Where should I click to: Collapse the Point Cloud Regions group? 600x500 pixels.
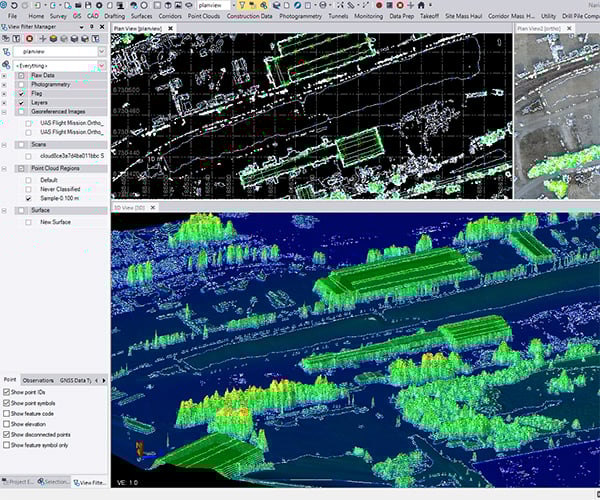coord(4,169)
